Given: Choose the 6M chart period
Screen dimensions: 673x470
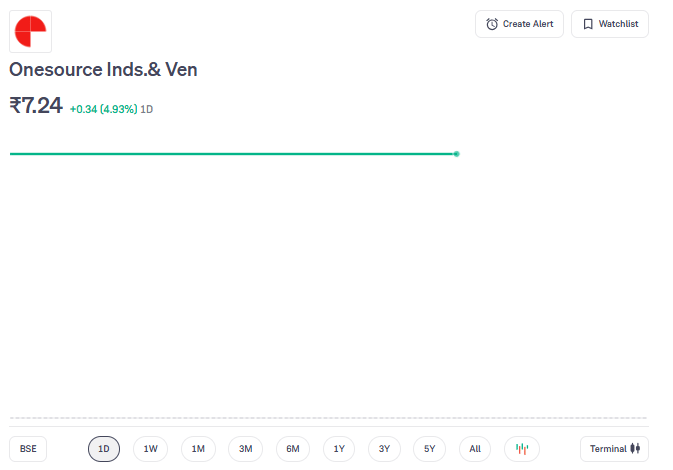Looking at the screenshot, I should click(x=293, y=449).
